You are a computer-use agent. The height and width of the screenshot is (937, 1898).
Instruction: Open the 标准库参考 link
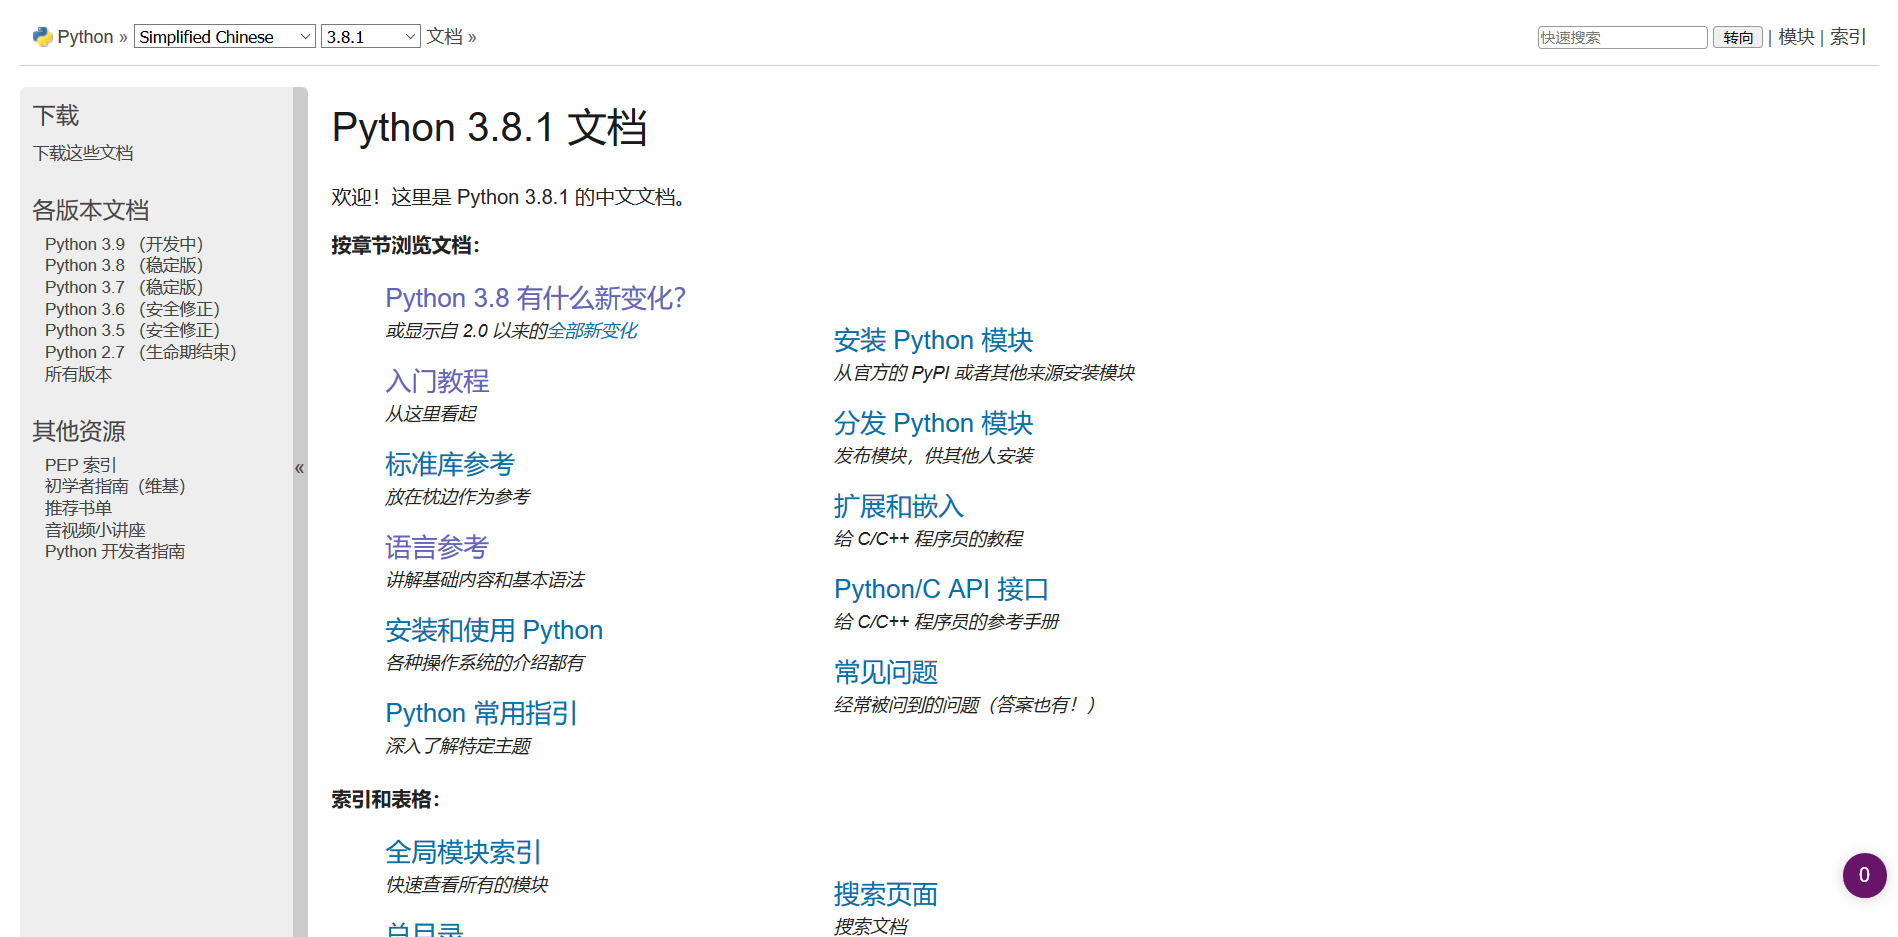click(450, 464)
